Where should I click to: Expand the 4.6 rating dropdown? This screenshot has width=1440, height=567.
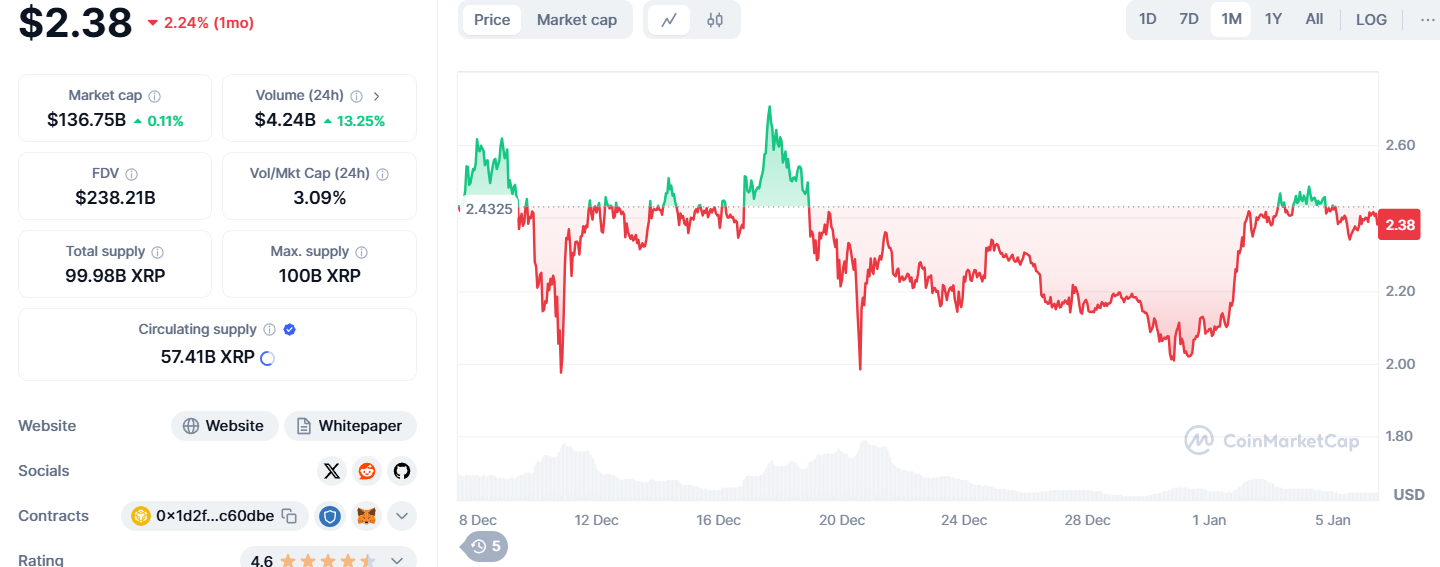[x=397, y=560]
